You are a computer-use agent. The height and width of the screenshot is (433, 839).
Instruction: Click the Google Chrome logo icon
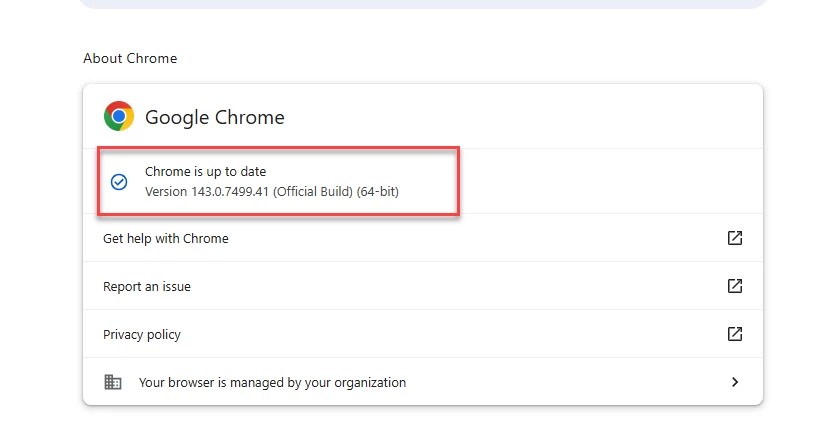[x=119, y=117]
